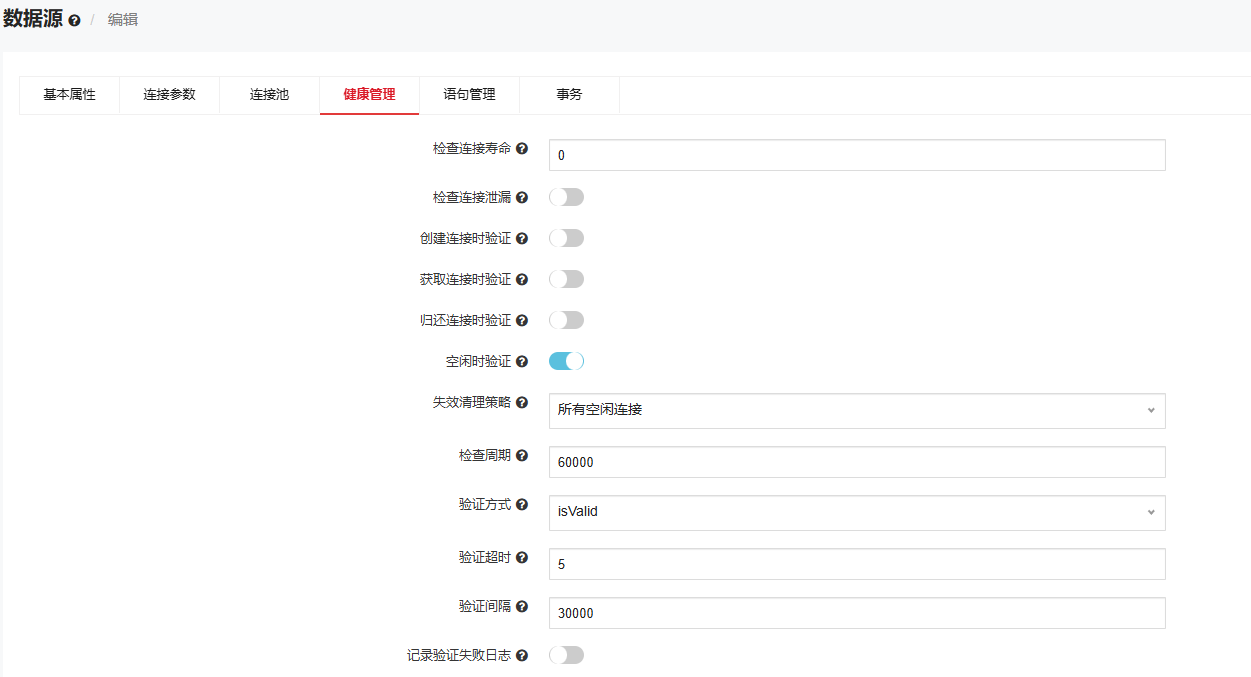Click the 验证方式 label text
The image size is (1251, 677).
pos(485,505)
